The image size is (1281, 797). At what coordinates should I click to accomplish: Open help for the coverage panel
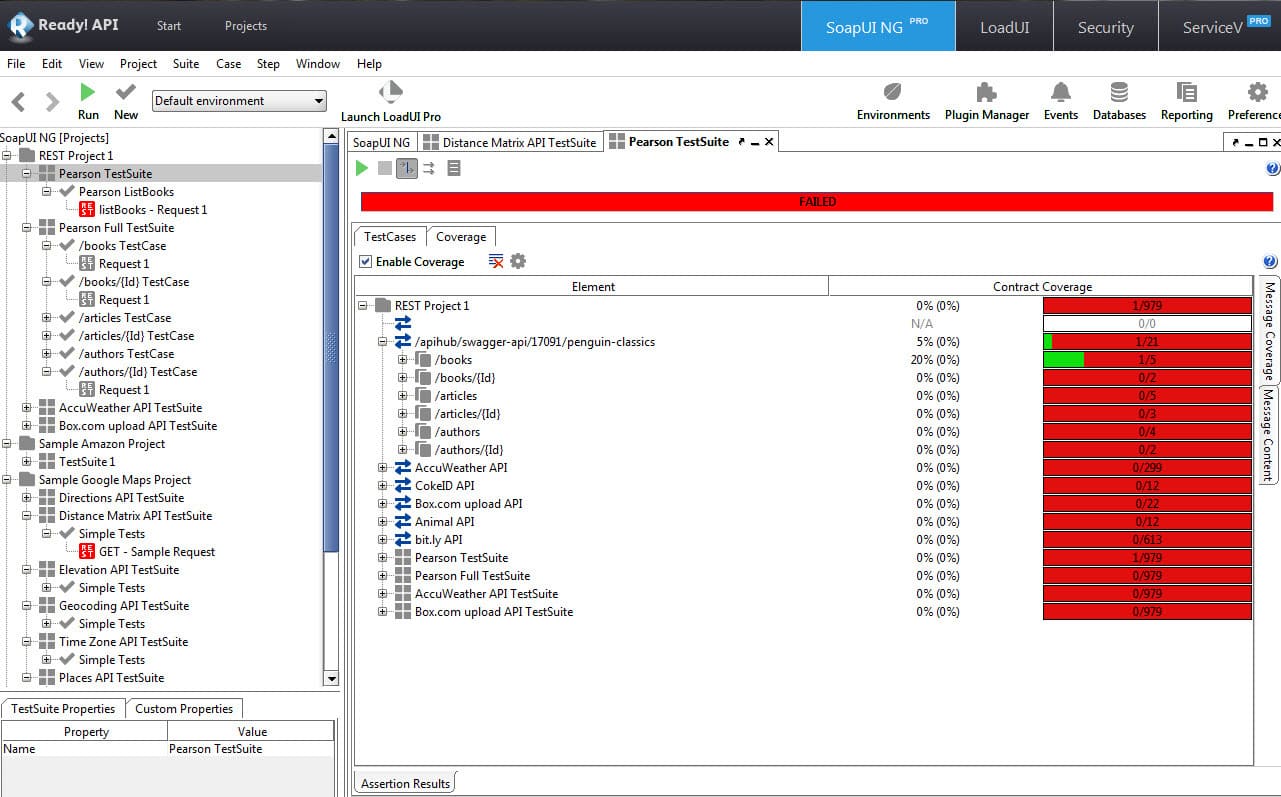click(1270, 261)
